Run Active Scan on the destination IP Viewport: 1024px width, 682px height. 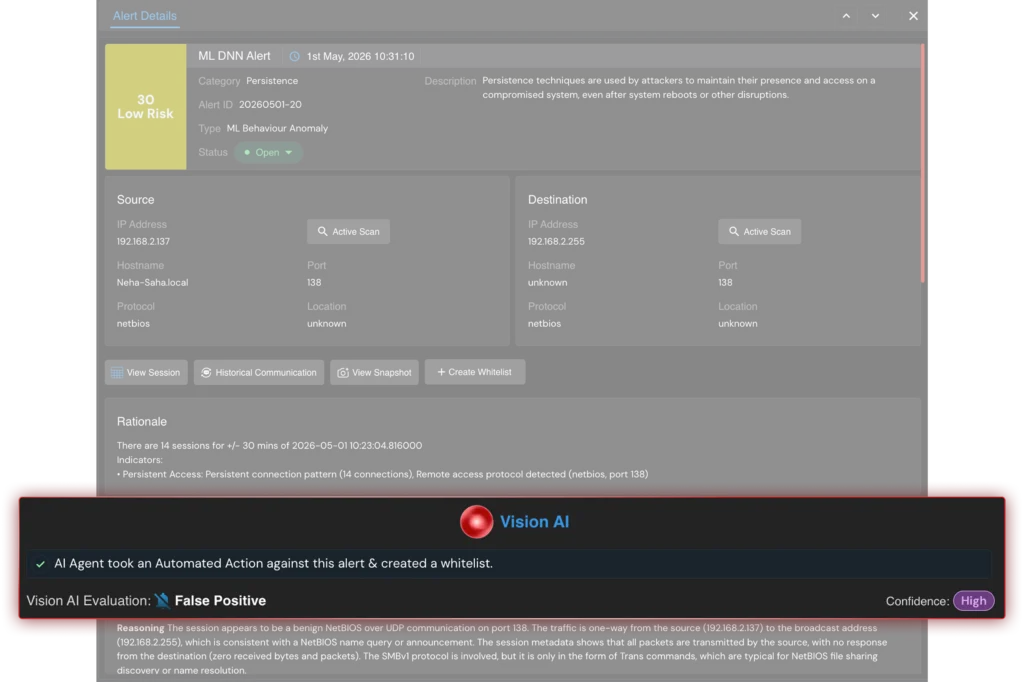pyautogui.click(x=760, y=231)
